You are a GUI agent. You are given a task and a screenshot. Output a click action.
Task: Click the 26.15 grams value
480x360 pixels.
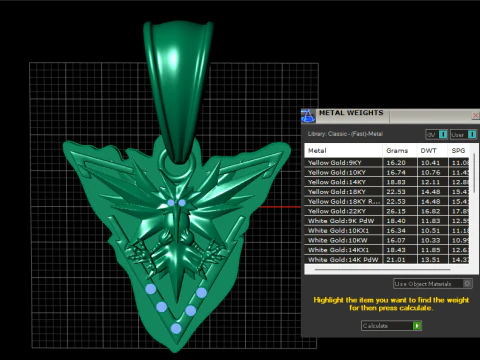click(x=396, y=211)
